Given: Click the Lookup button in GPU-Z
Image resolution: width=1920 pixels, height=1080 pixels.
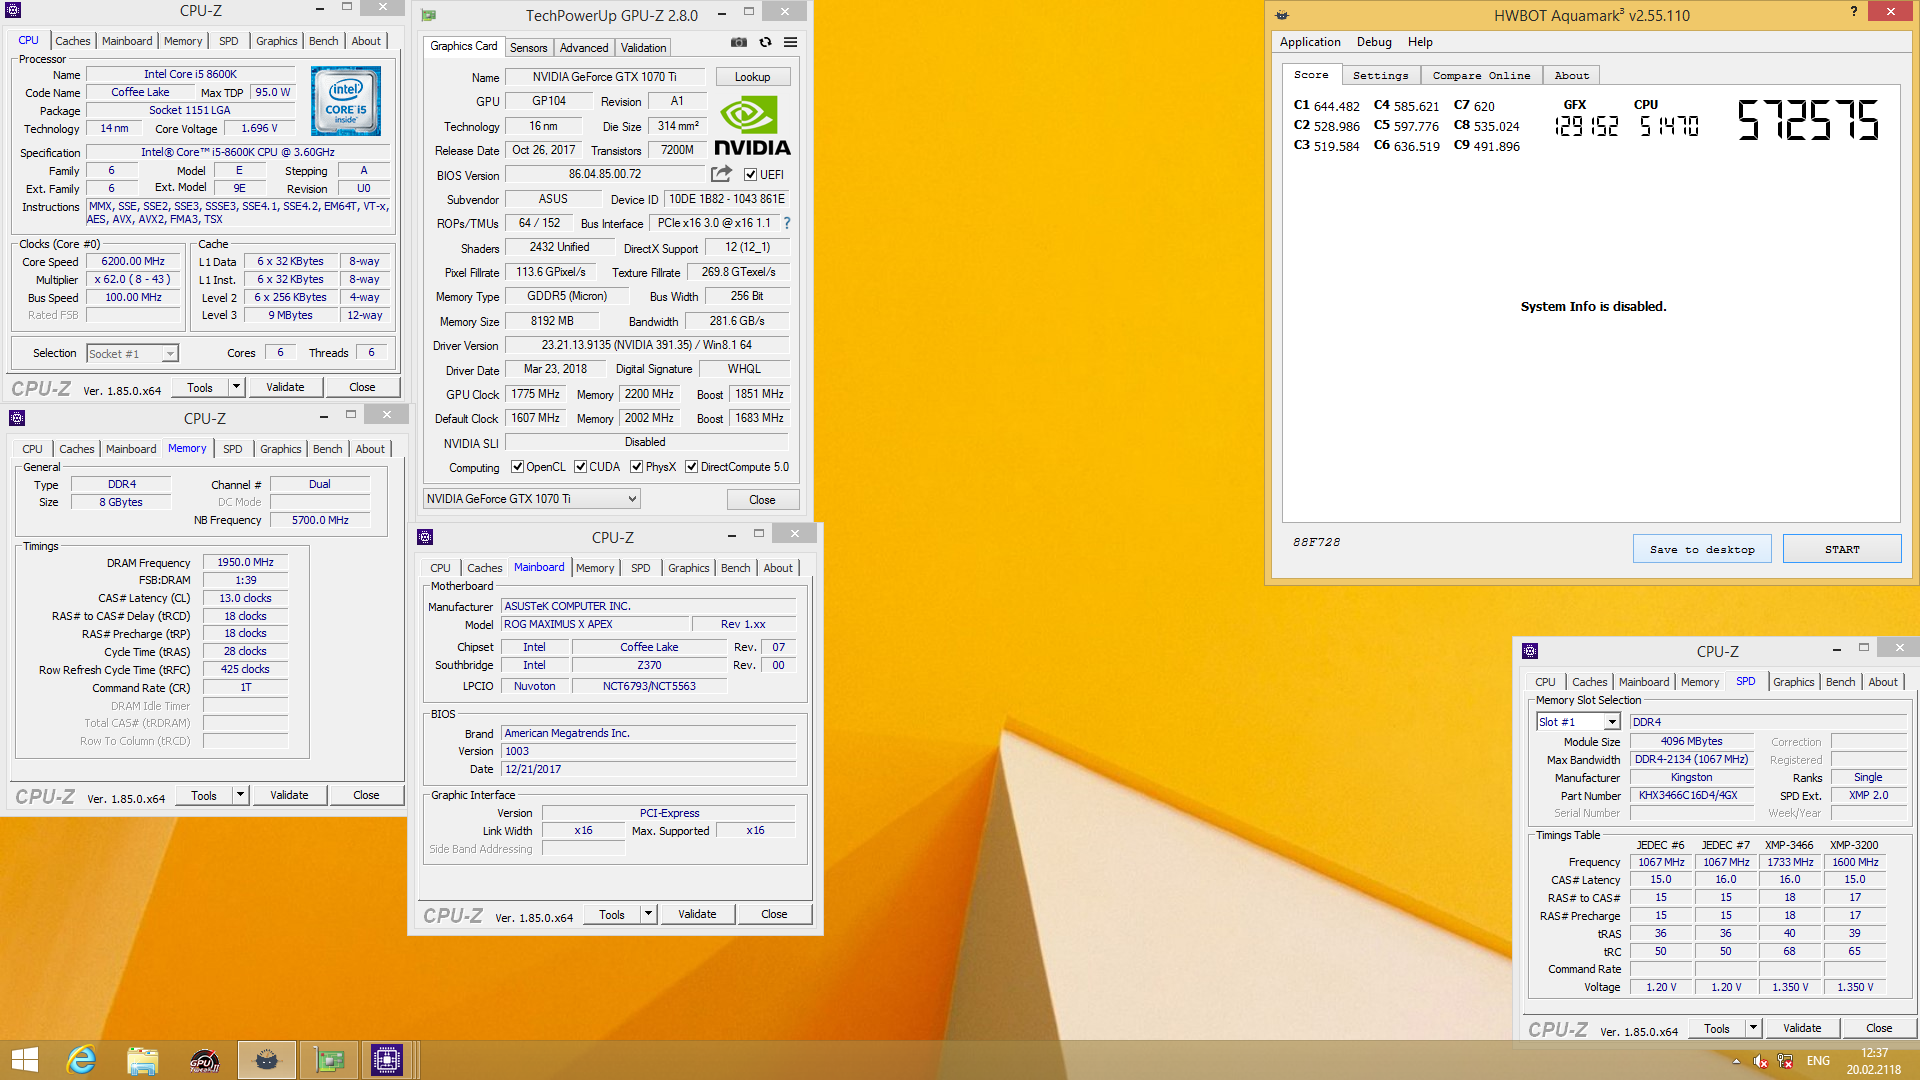Looking at the screenshot, I should [x=752, y=77].
